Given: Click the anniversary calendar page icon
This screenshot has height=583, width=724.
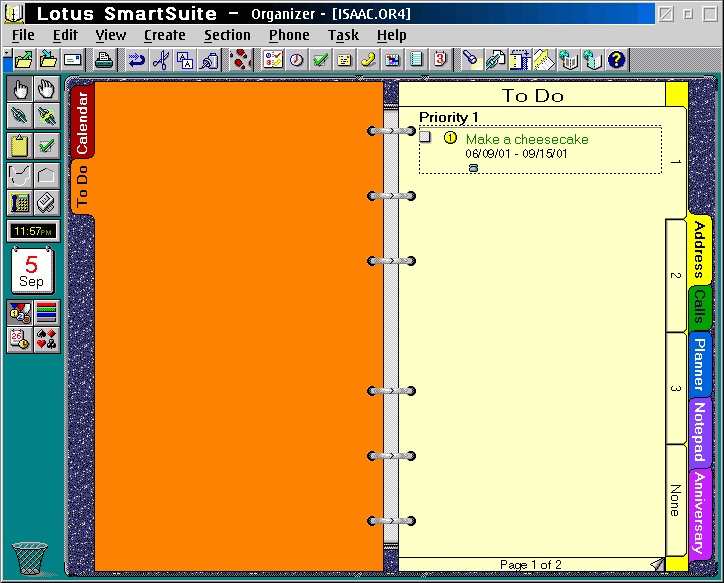Looking at the screenshot, I should [440, 60].
